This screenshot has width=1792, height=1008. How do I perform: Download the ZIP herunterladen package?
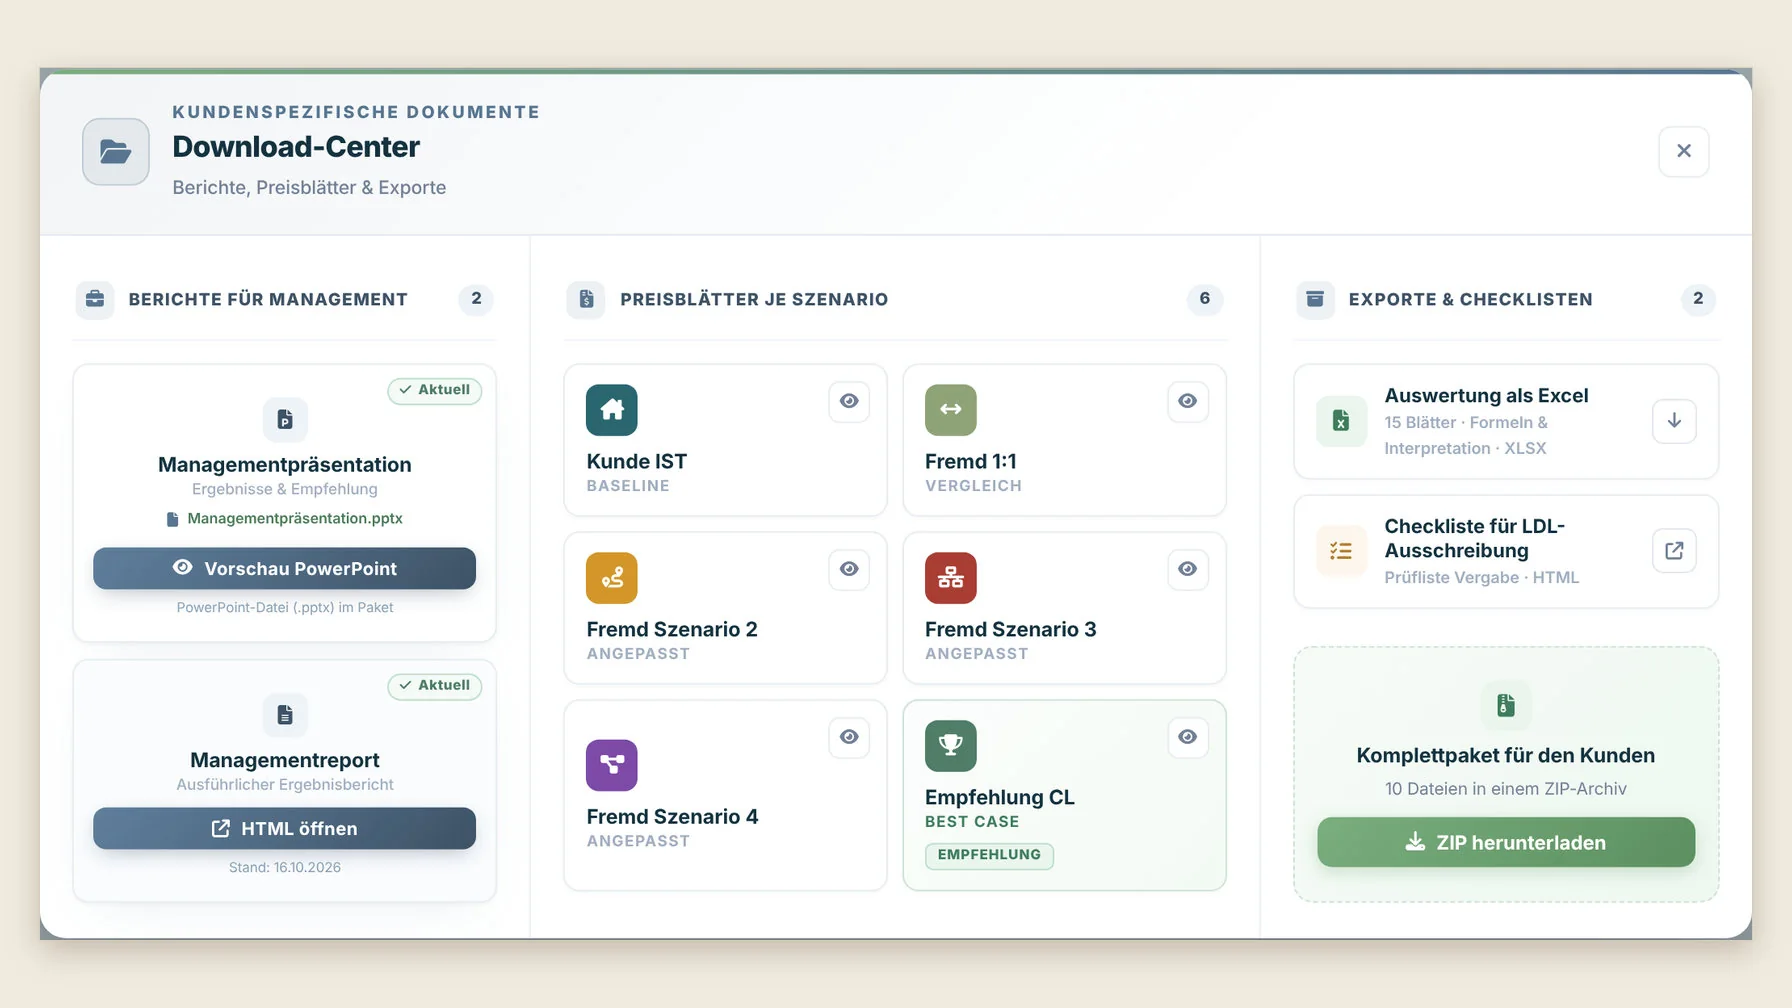pos(1506,842)
